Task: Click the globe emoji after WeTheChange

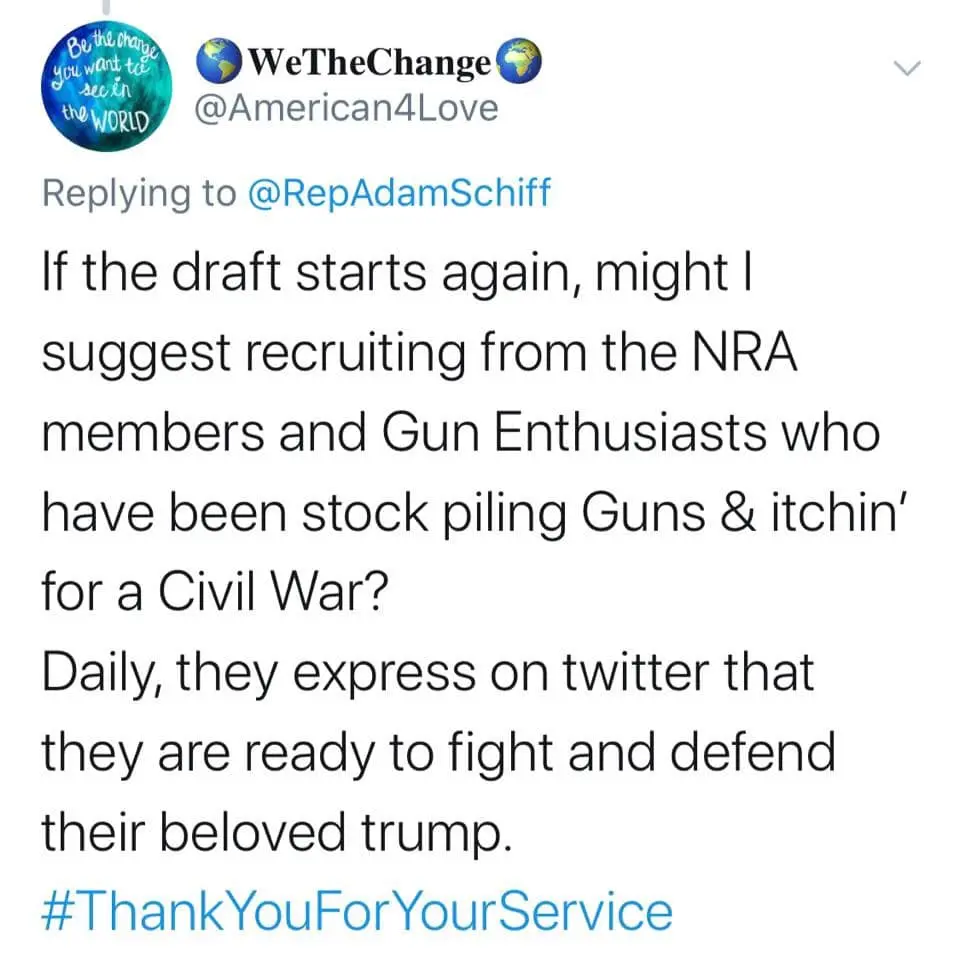Action: (518, 64)
